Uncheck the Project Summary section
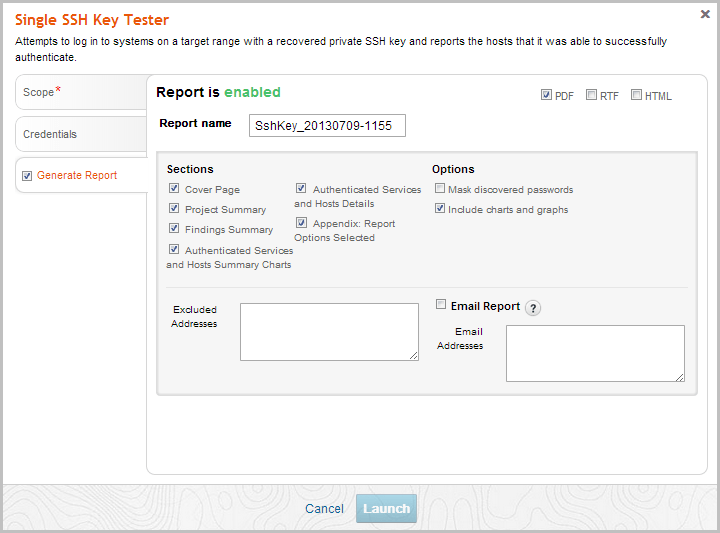Image resolution: width=720 pixels, height=533 pixels. pos(175,209)
